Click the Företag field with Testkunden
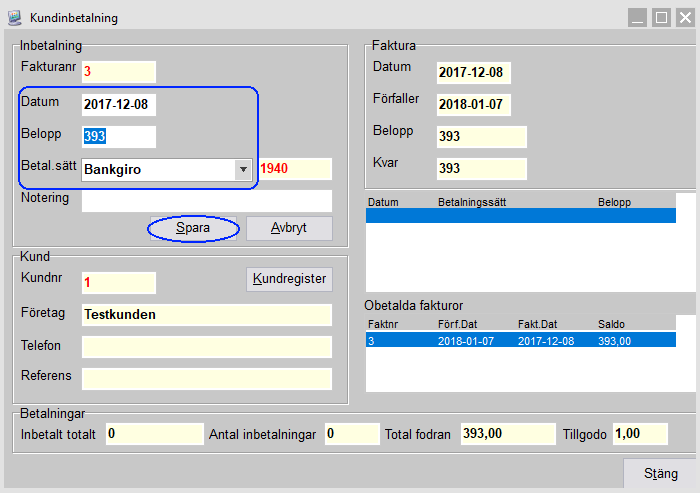The width and height of the screenshot is (700, 493). [206, 315]
